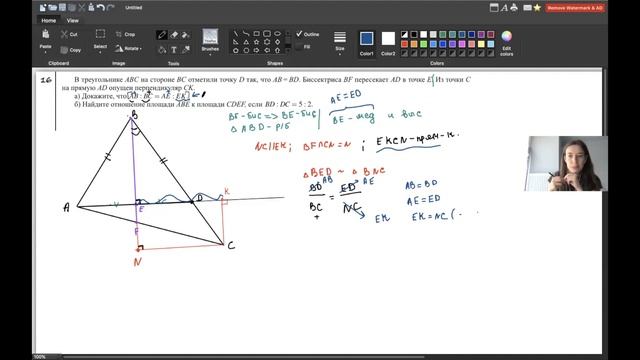Activate the Text tool
640x360 pixels.
coord(174,50)
